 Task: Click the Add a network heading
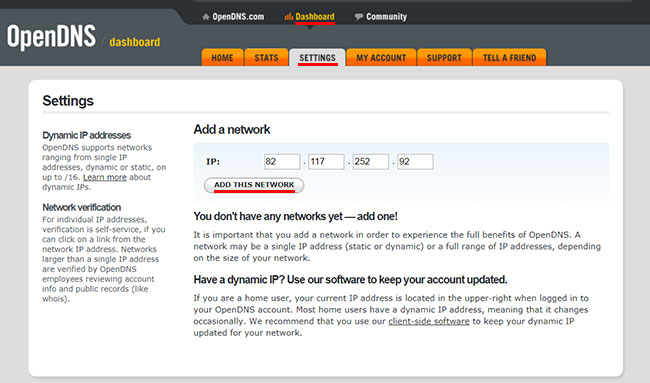[232, 129]
